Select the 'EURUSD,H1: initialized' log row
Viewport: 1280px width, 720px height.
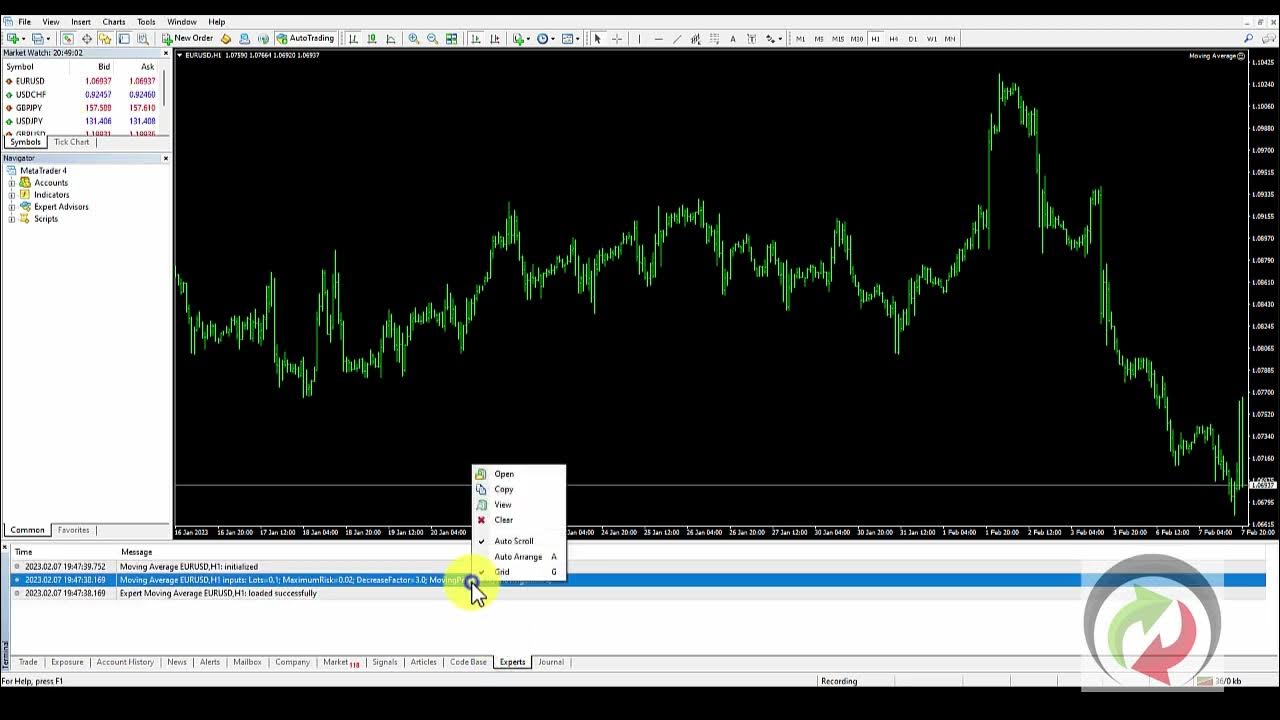pos(638,567)
